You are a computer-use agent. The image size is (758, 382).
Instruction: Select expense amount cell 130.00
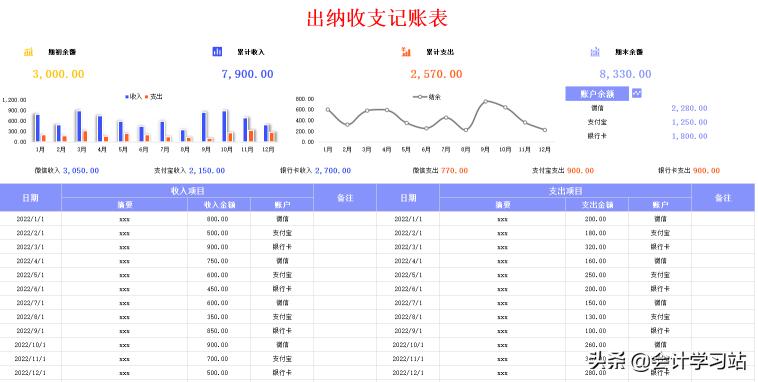point(596,317)
